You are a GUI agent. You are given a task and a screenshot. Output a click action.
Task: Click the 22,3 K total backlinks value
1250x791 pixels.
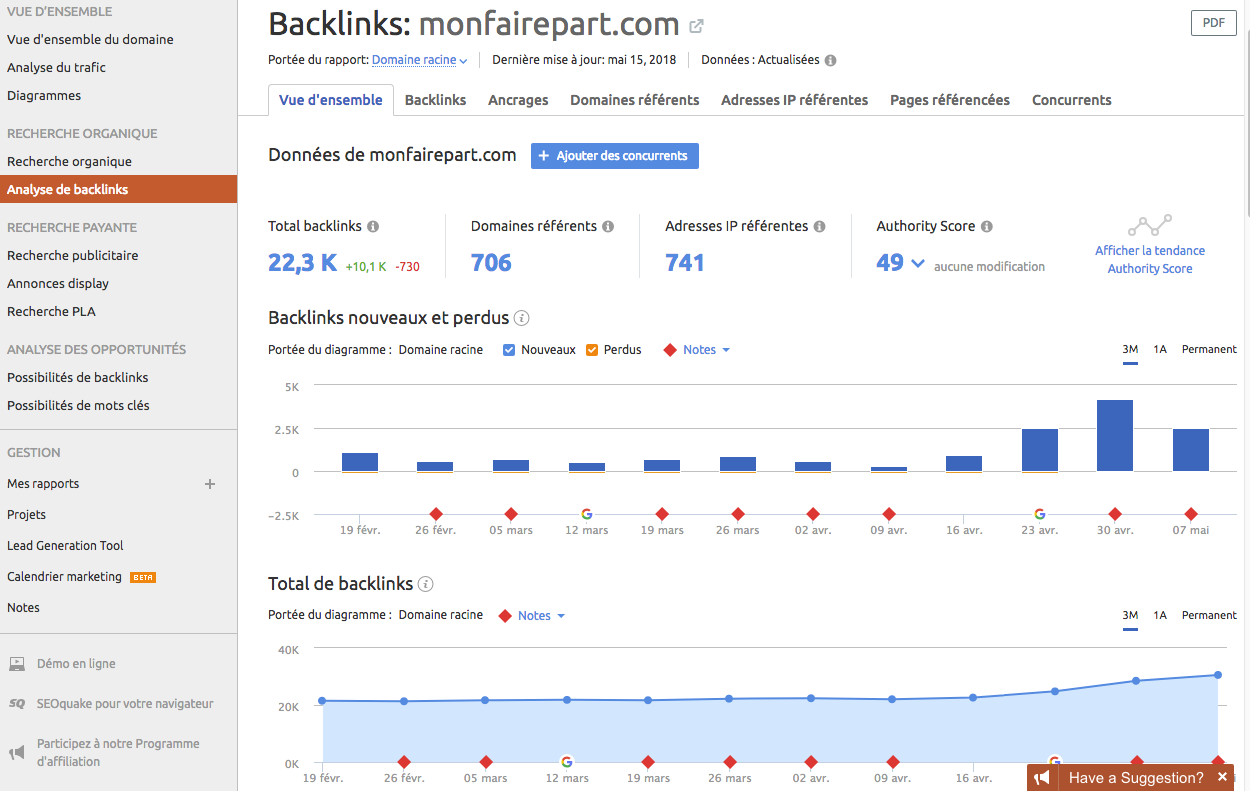point(303,263)
